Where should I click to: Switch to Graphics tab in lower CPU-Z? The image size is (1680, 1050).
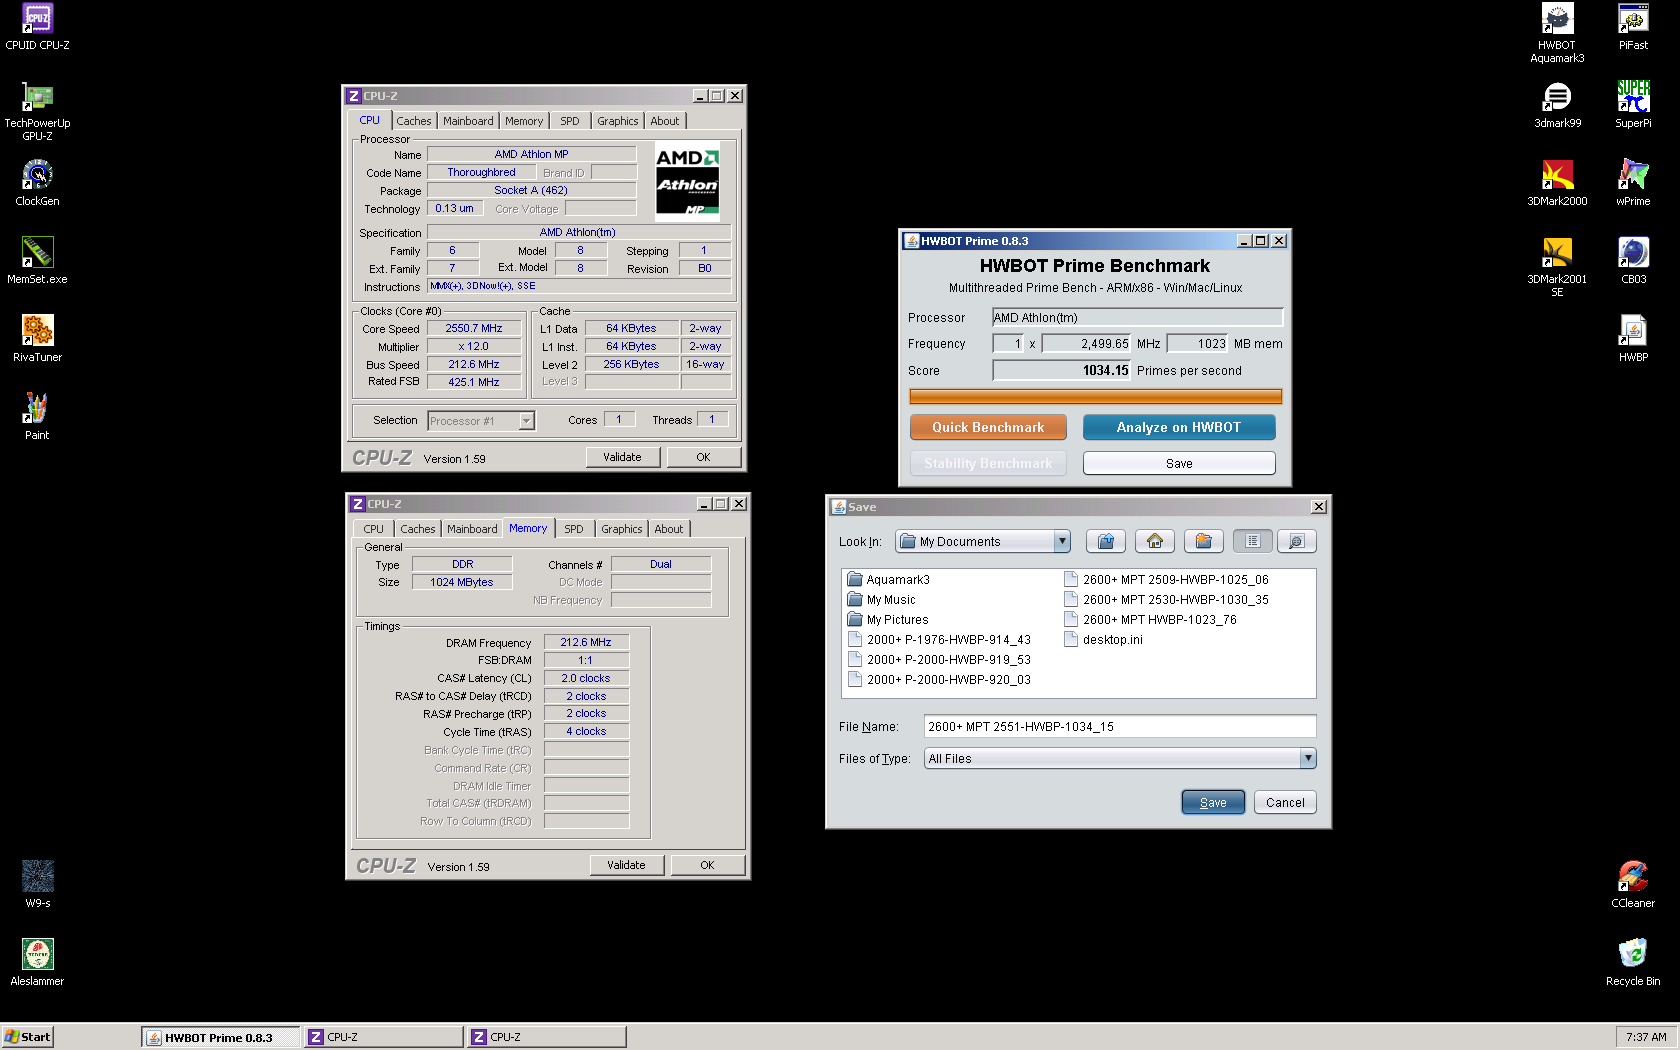[622, 529]
